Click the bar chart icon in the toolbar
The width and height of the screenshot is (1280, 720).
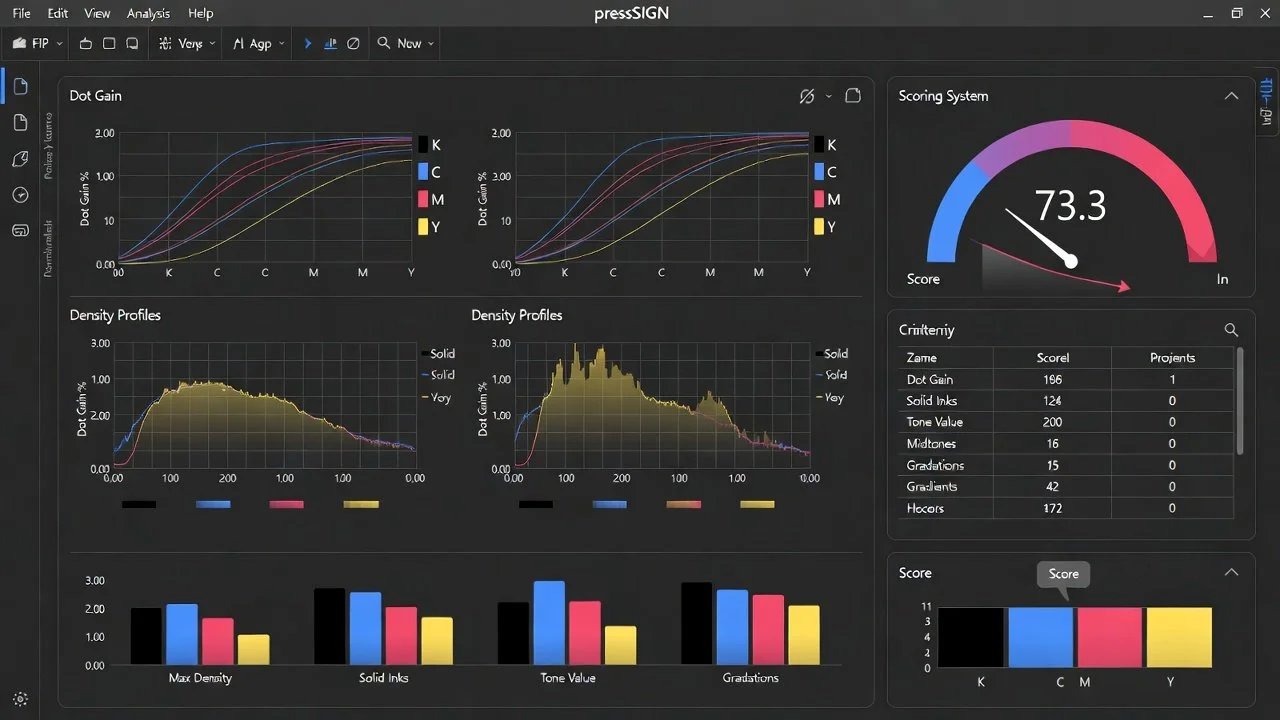click(331, 43)
